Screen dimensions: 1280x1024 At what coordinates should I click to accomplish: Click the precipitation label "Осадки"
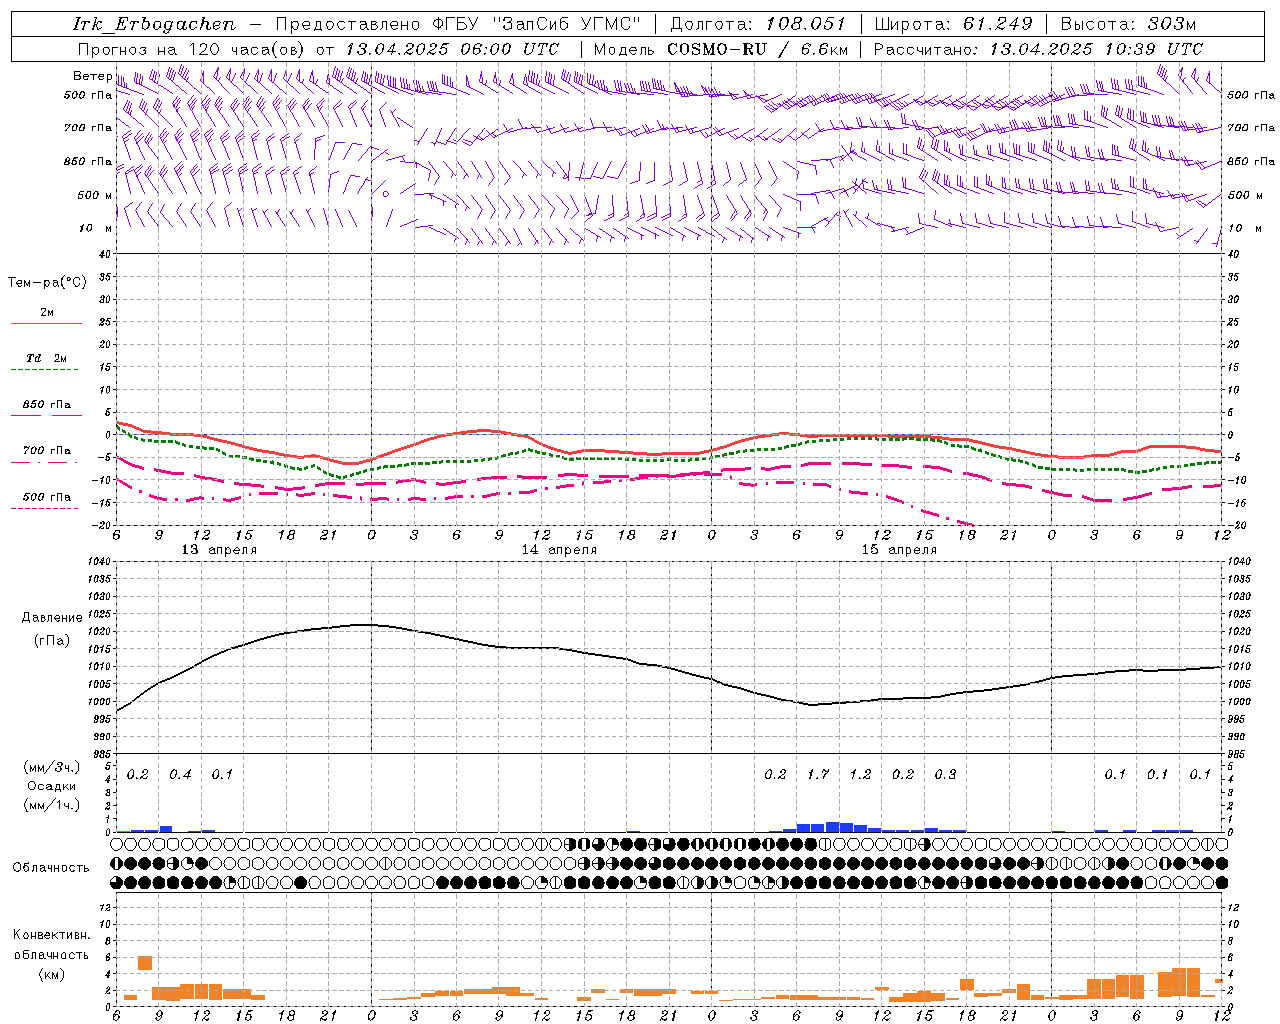click(x=52, y=786)
